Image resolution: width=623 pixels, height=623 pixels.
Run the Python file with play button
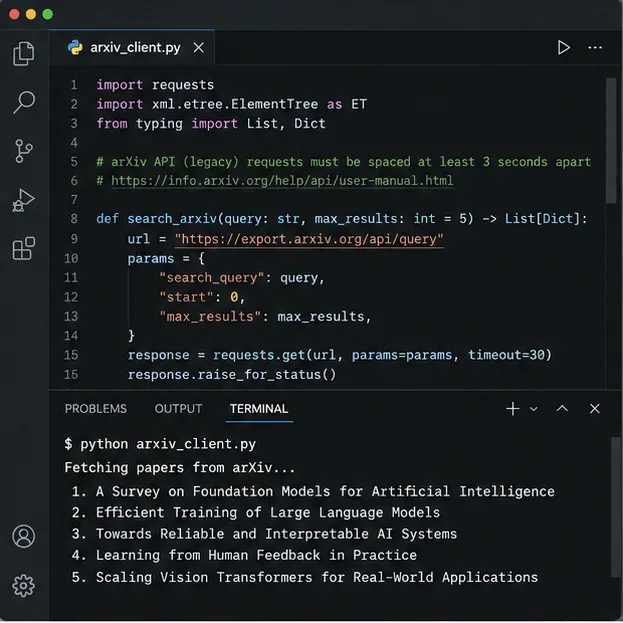(563, 47)
